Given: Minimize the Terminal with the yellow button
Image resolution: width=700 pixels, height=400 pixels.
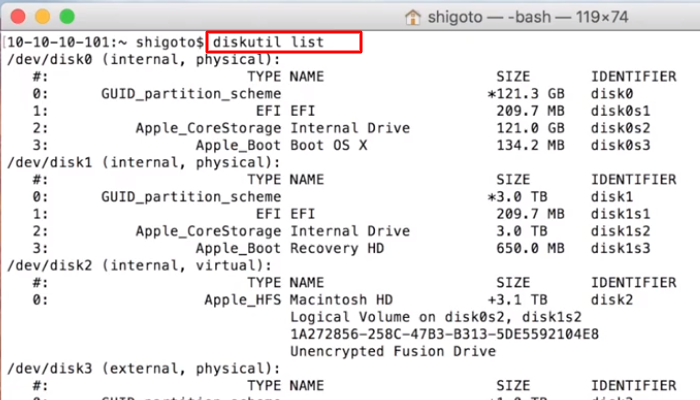Looking at the screenshot, I should tap(43, 17).
